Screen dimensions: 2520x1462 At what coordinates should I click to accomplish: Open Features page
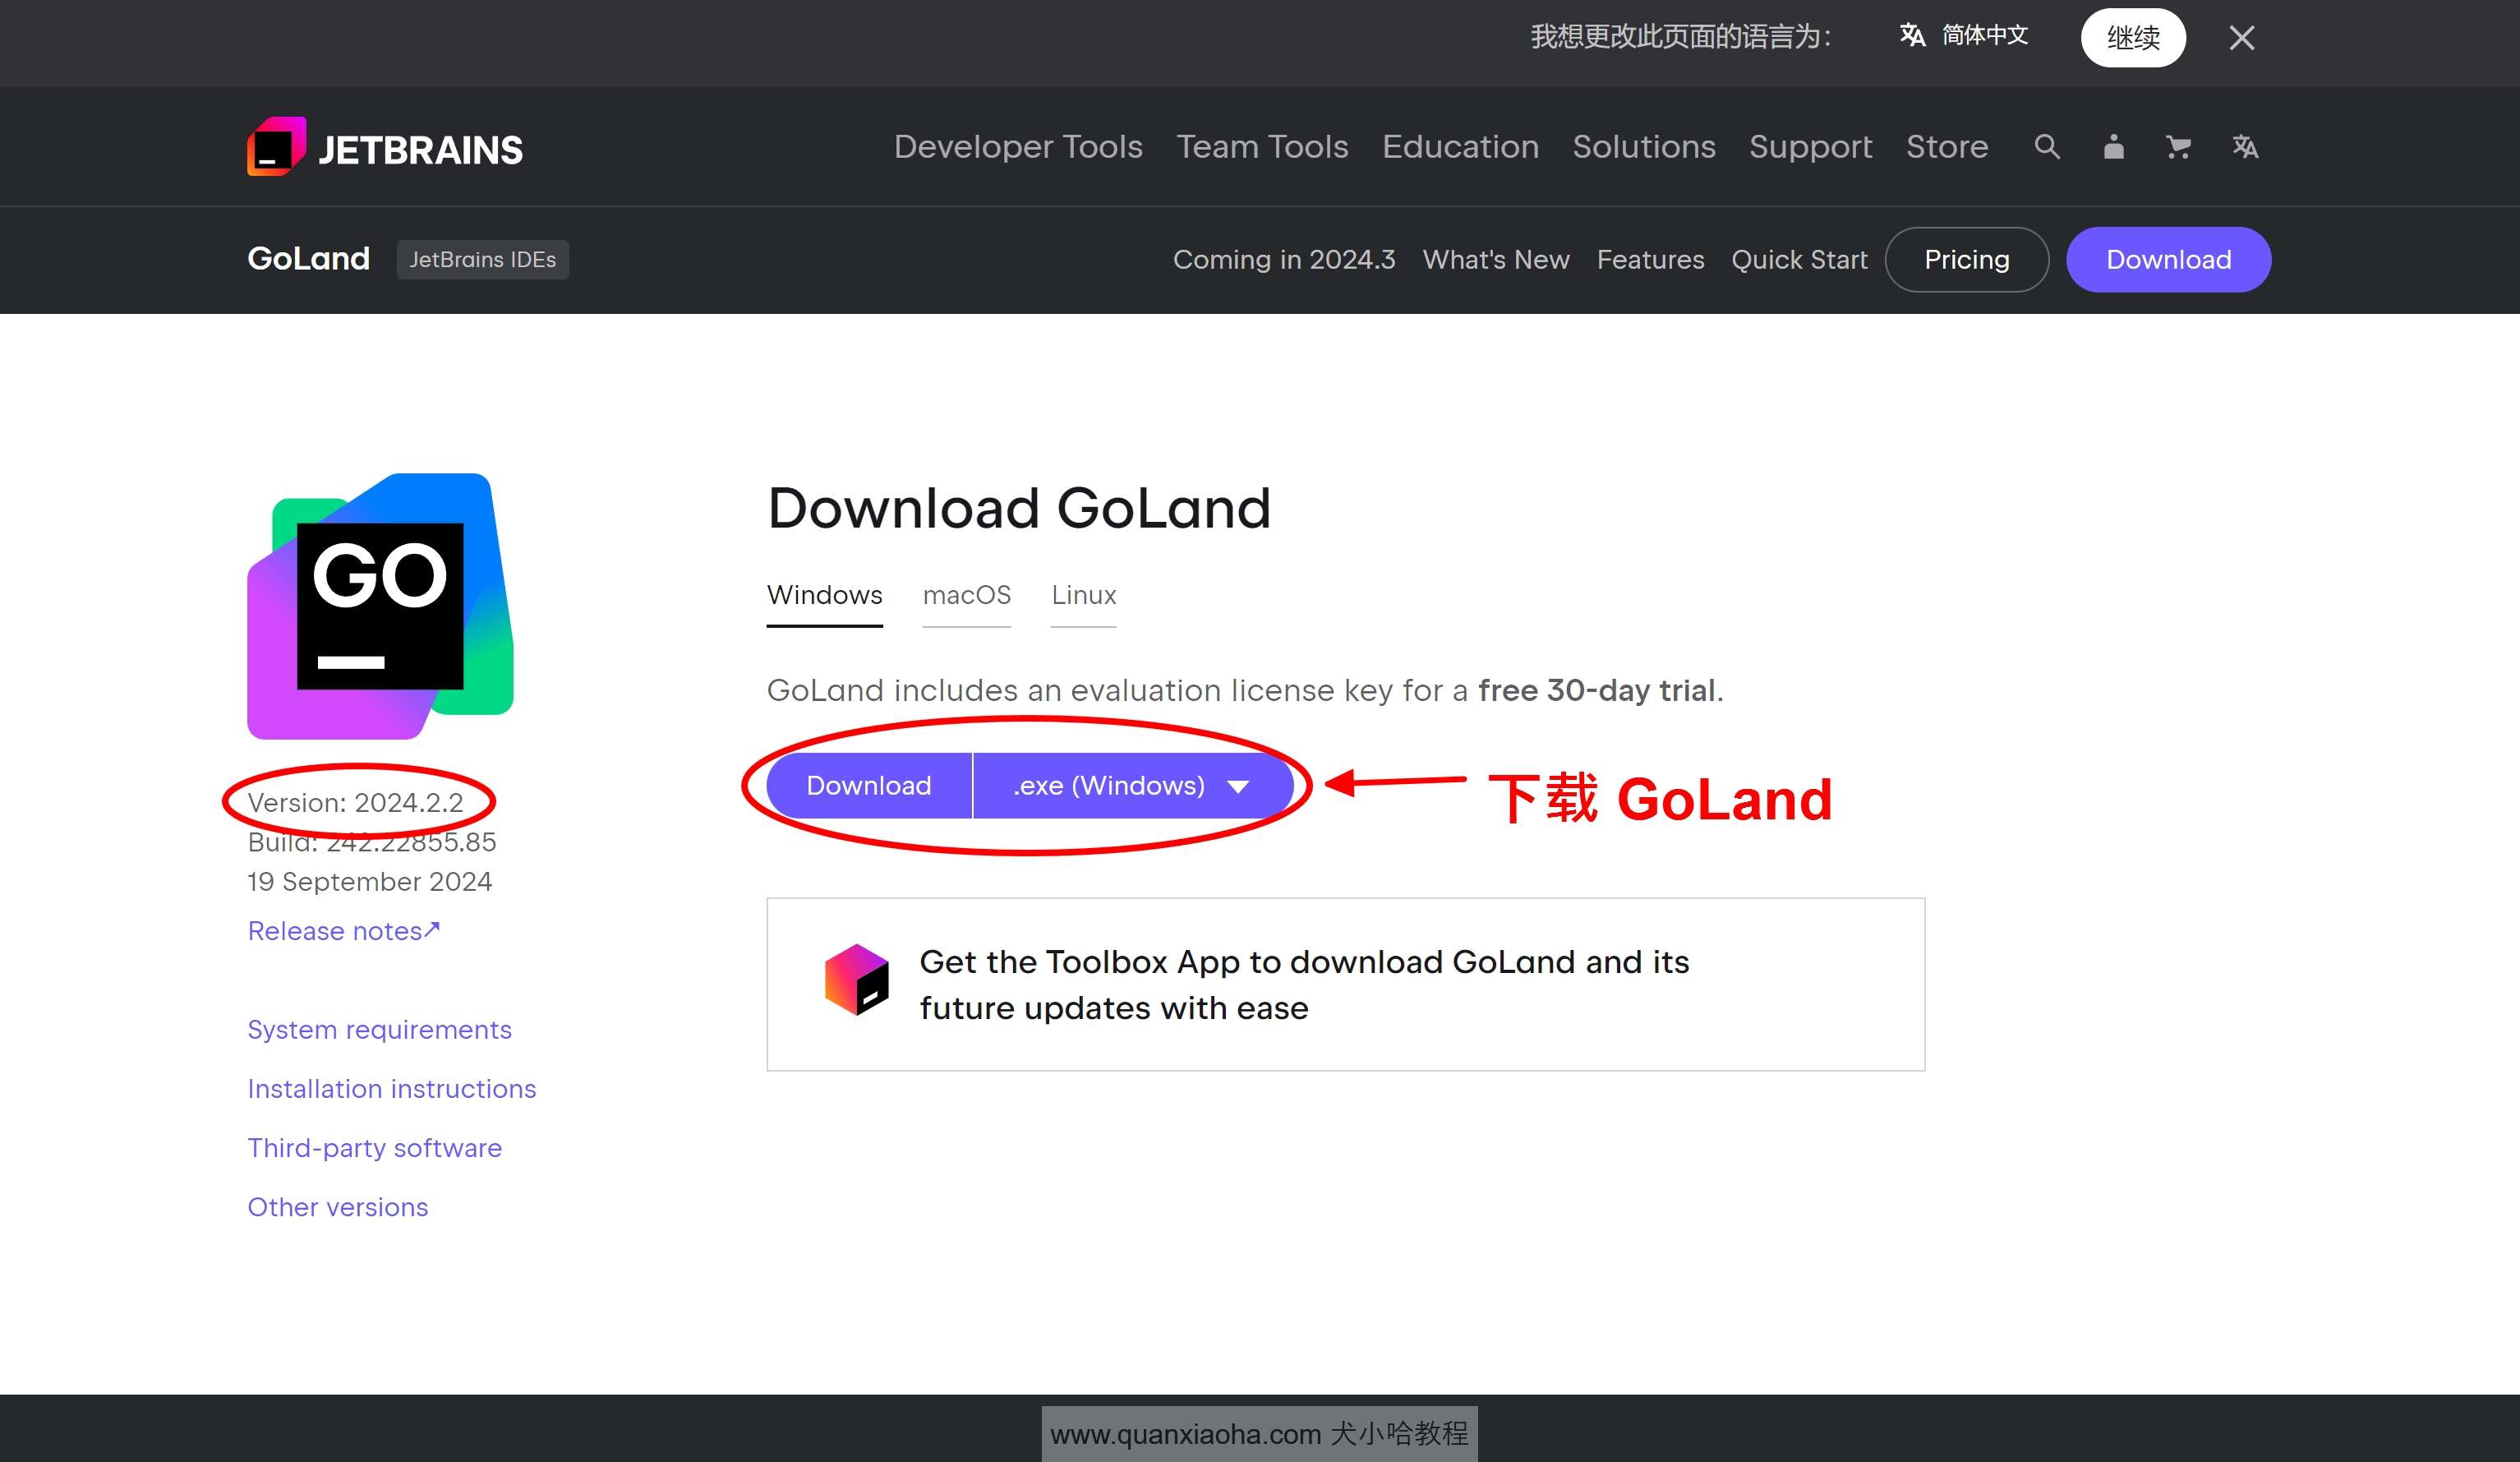(x=1650, y=260)
